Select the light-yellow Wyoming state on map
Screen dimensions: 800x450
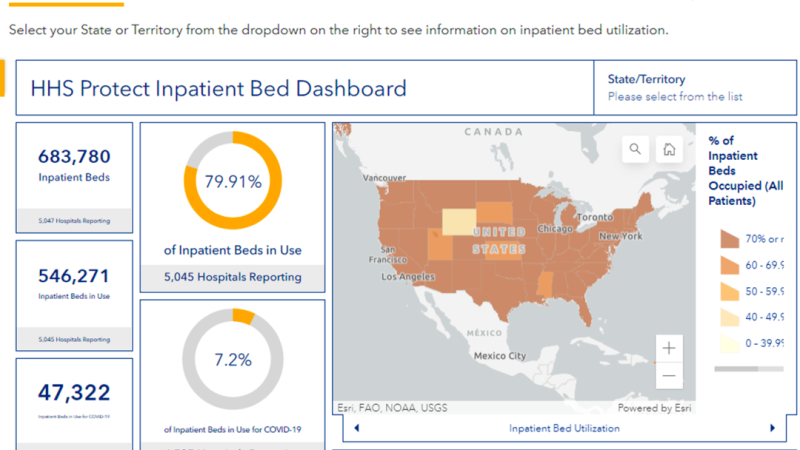[459, 221]
